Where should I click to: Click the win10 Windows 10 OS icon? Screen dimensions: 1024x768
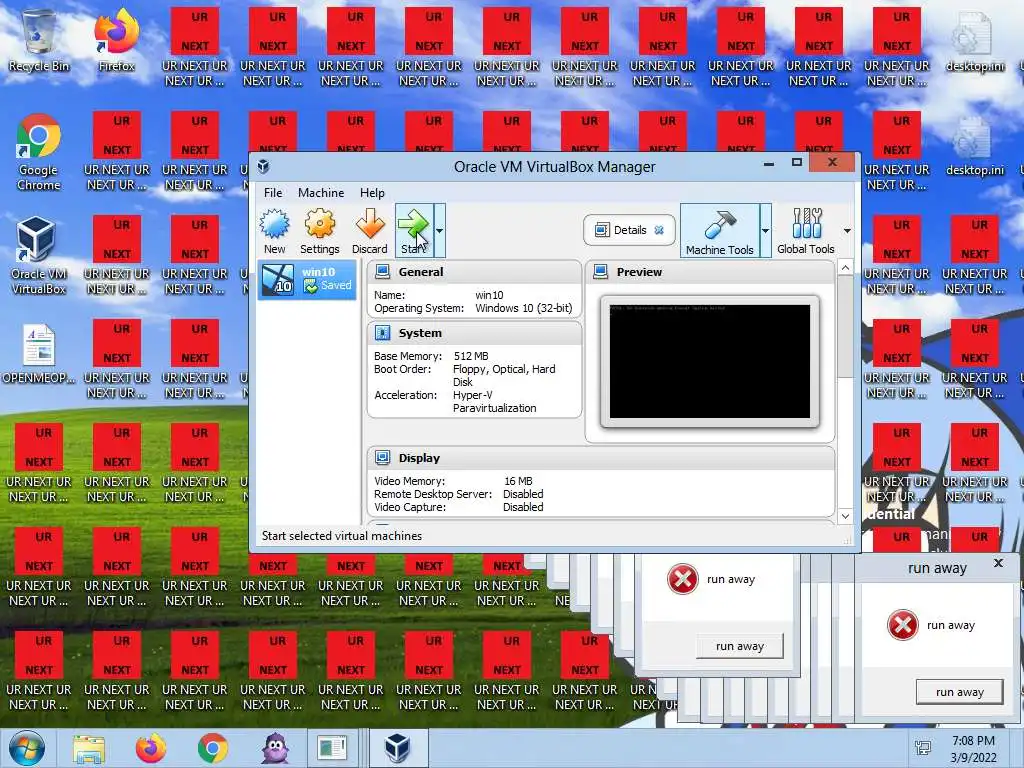tap(278, 280)
